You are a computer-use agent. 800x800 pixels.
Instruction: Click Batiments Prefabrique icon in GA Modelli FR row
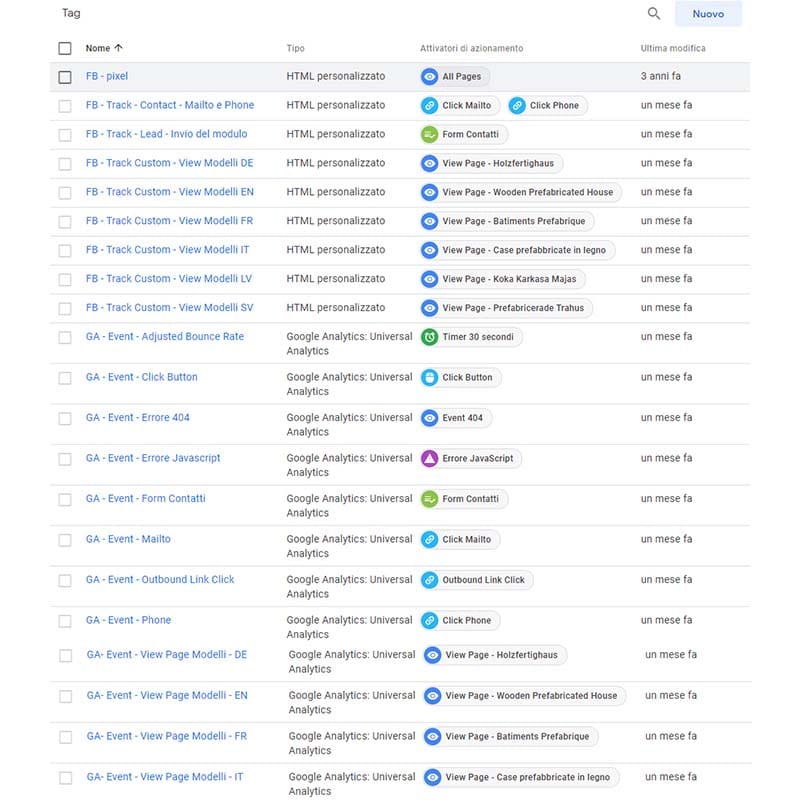point(433,737)
